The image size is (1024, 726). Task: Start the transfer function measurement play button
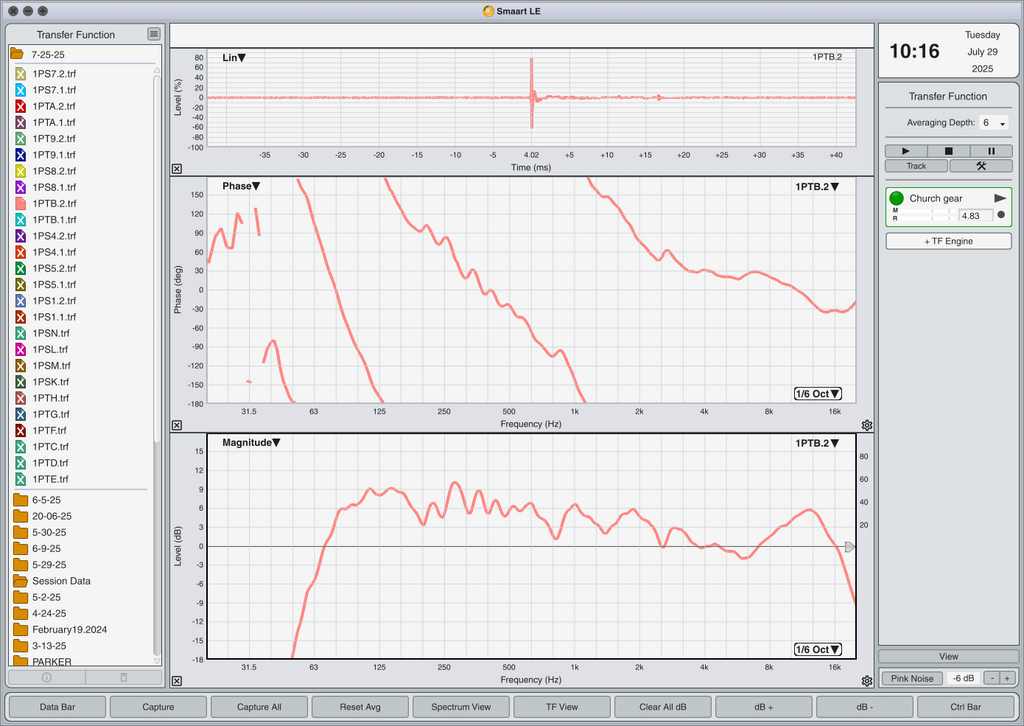[906, 151]
